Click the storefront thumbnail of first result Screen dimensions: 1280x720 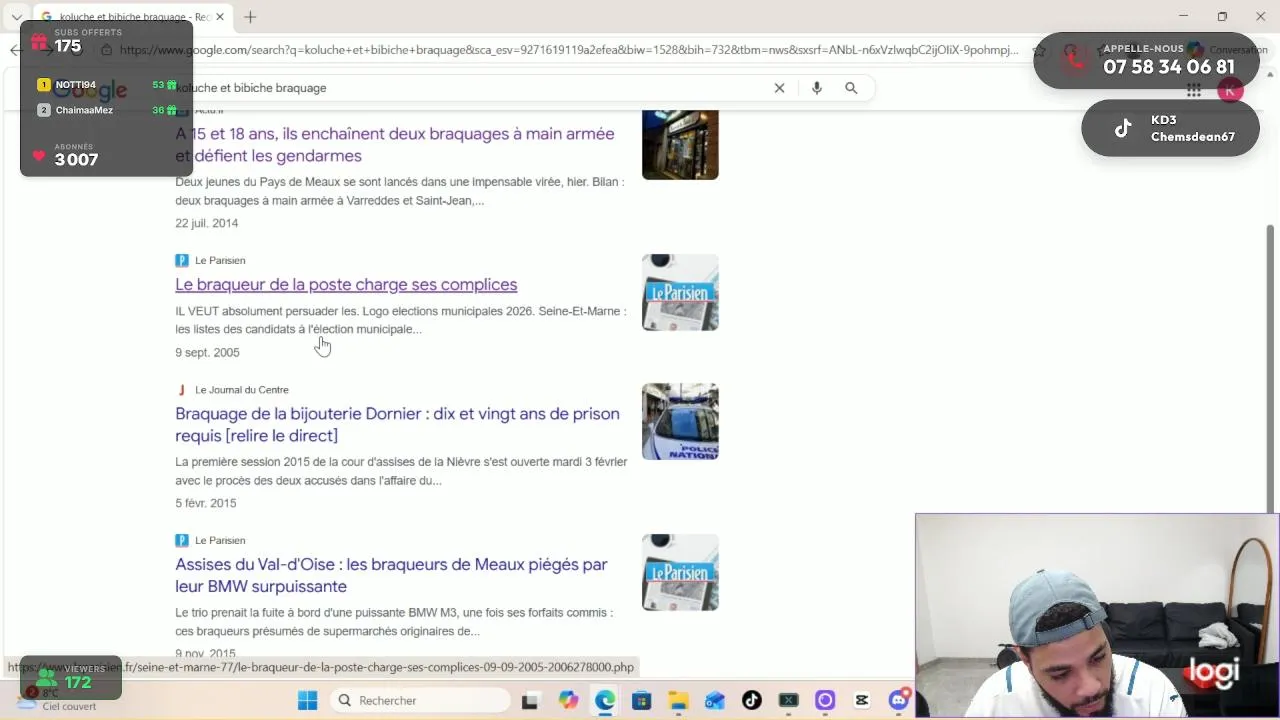point(680,145)
